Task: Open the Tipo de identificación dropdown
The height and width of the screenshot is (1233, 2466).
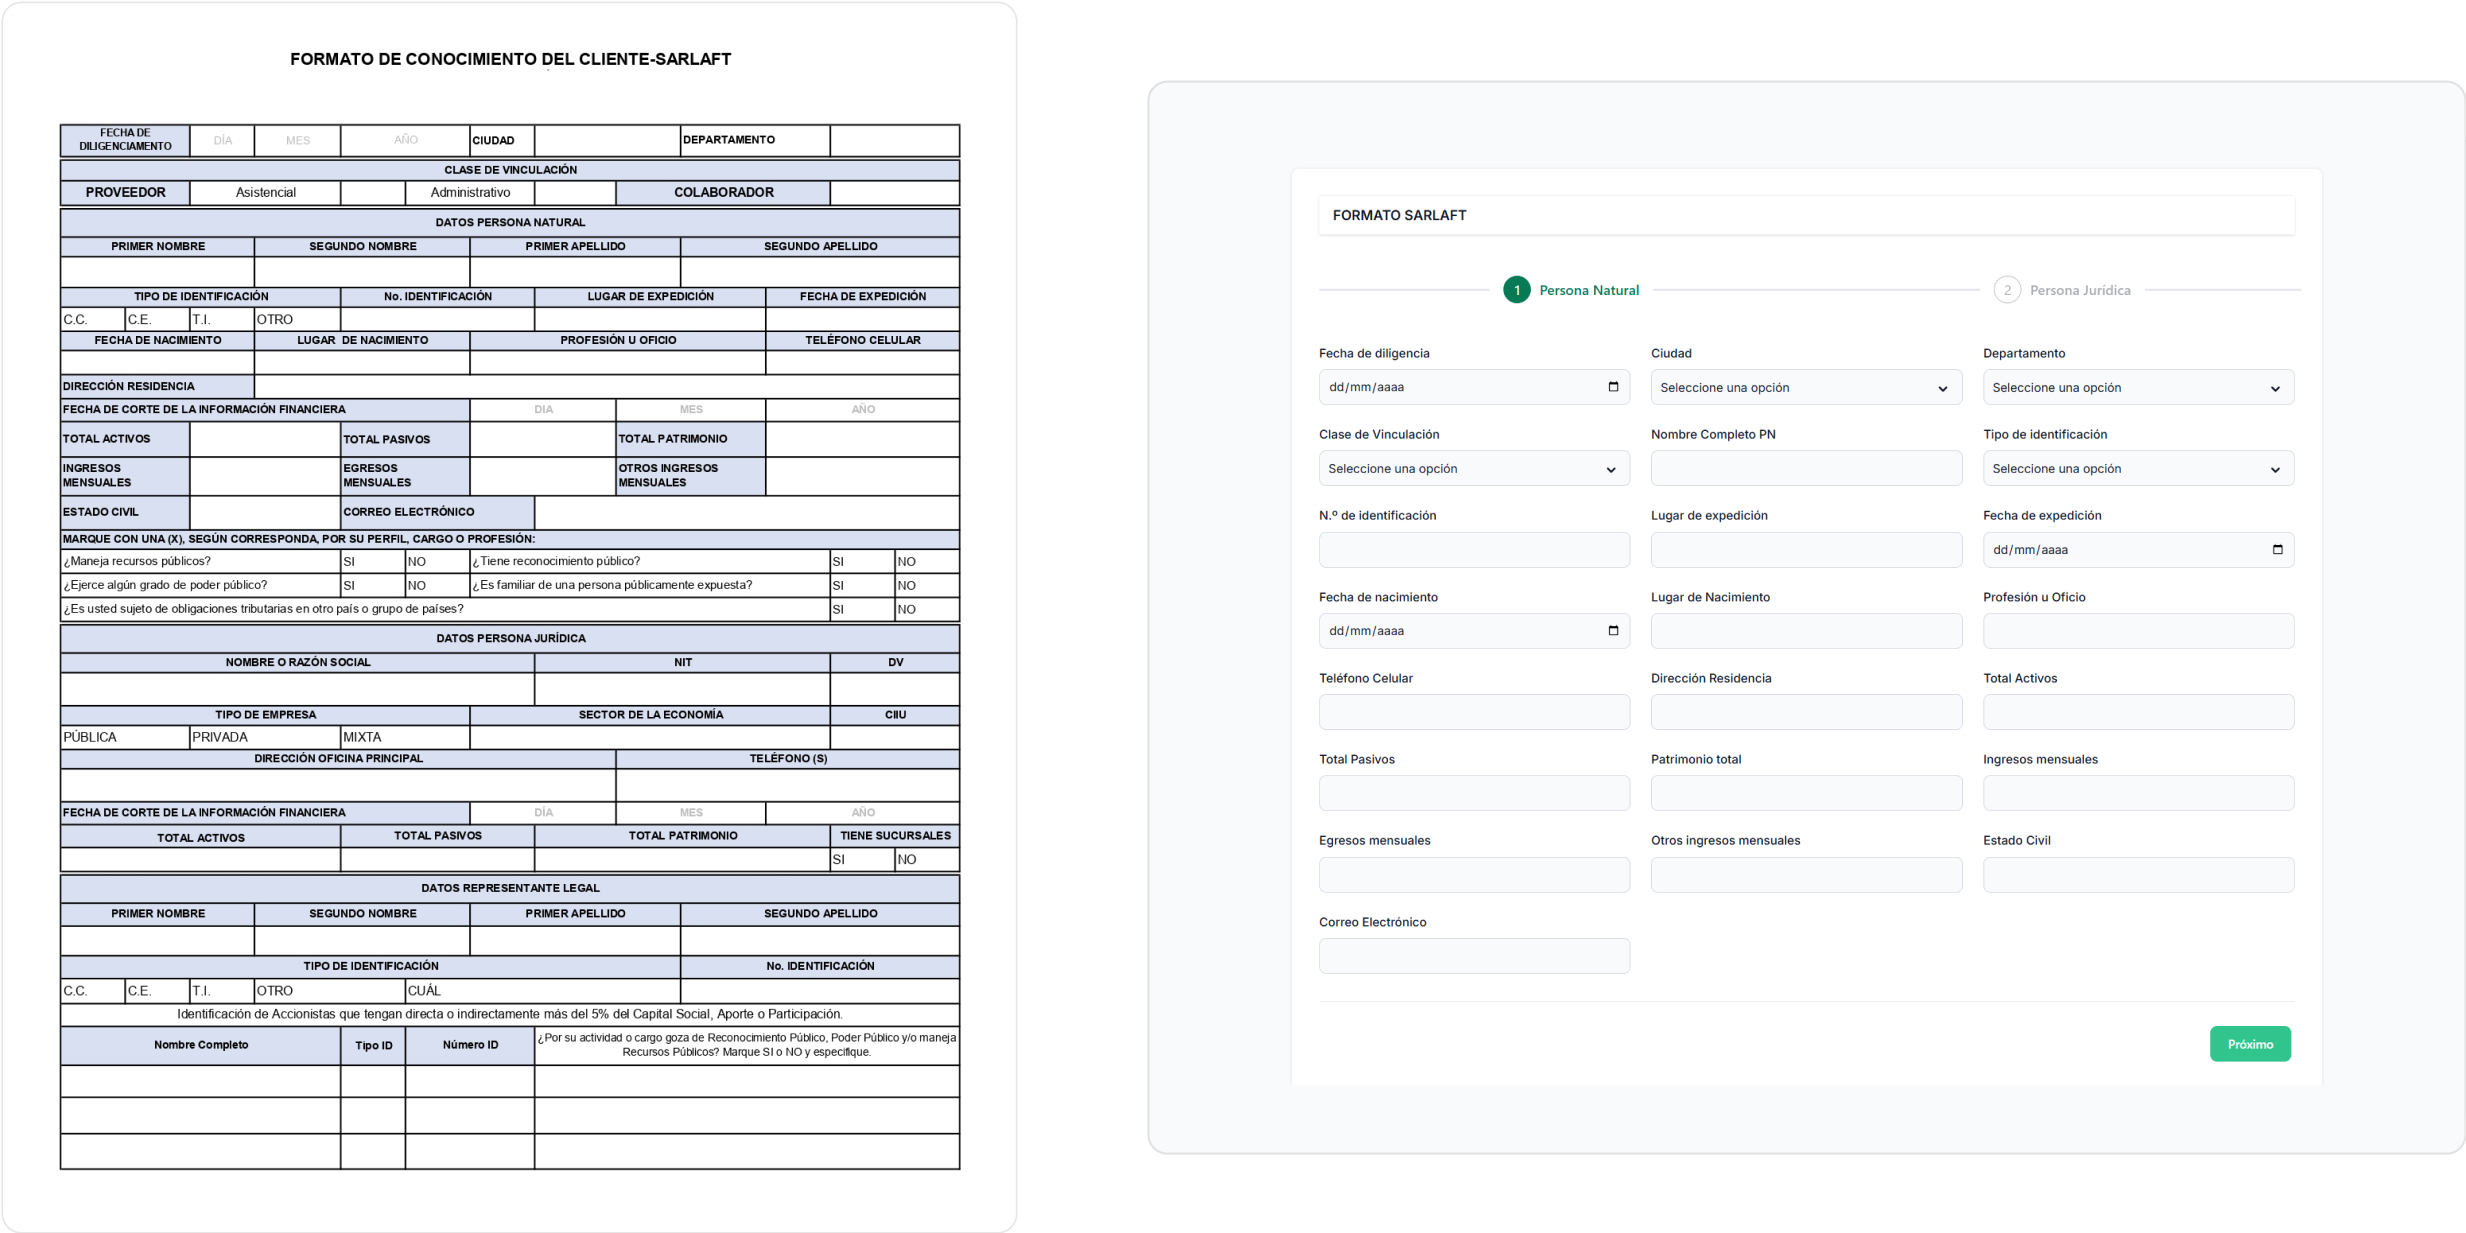Action: (2138, 468)
